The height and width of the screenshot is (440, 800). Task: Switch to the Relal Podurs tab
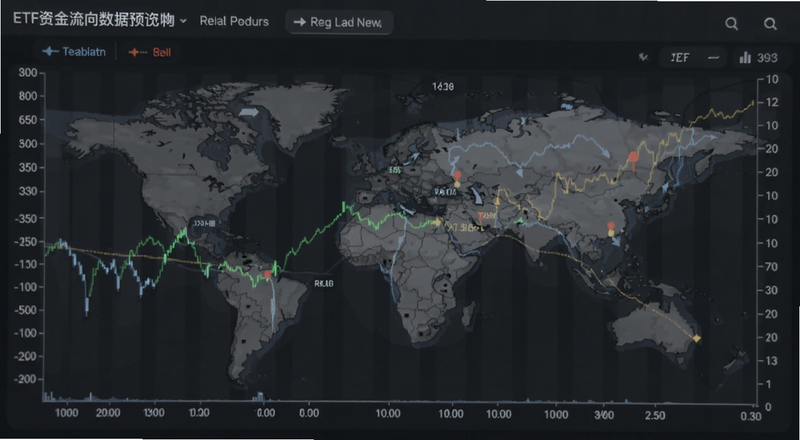click(234, 21)
